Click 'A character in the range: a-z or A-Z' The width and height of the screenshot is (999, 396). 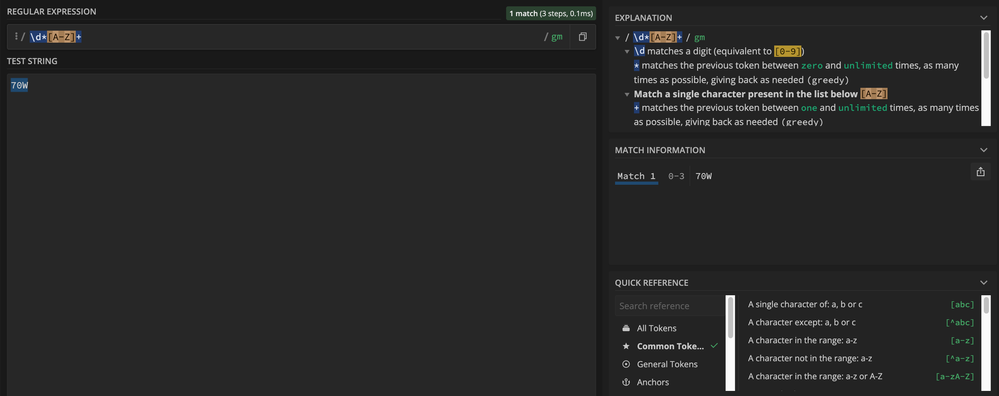pyautogui.click(x=815, y=376)
